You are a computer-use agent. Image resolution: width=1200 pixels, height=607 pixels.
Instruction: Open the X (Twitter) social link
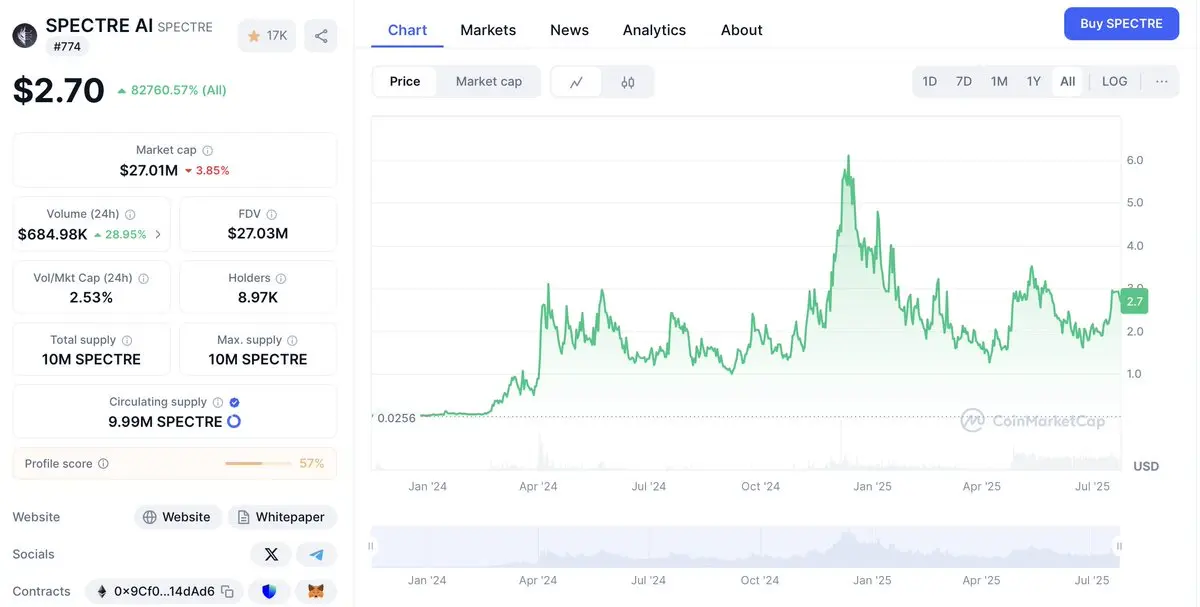click(271, 554)
